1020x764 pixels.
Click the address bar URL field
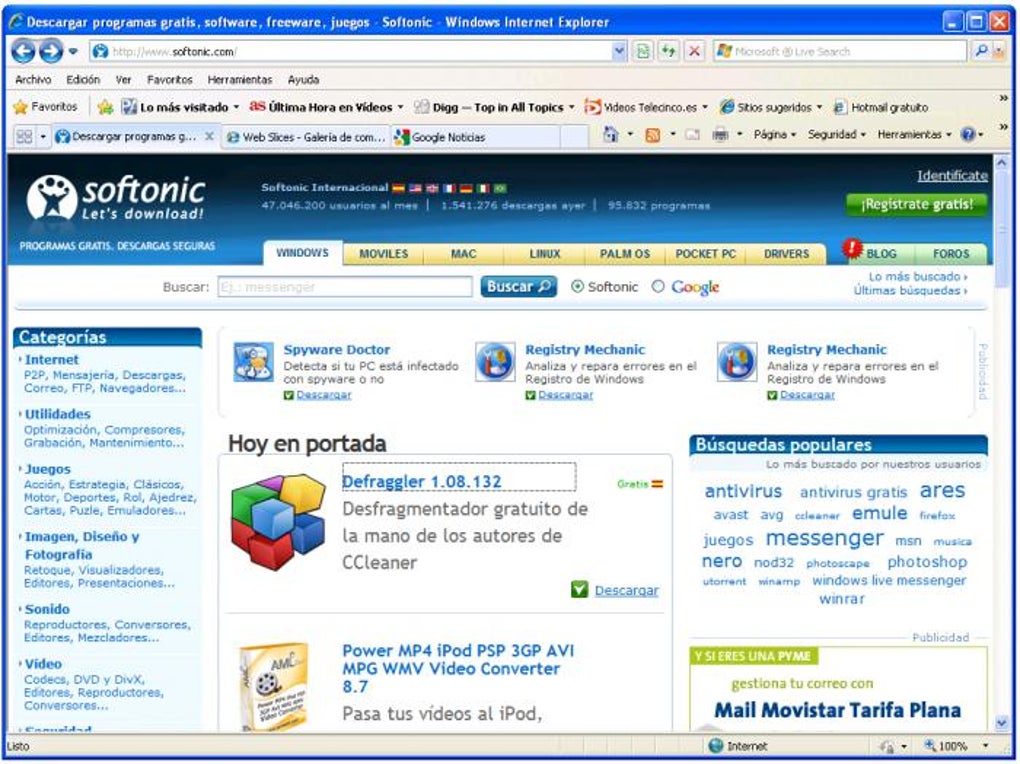[351, 51]
